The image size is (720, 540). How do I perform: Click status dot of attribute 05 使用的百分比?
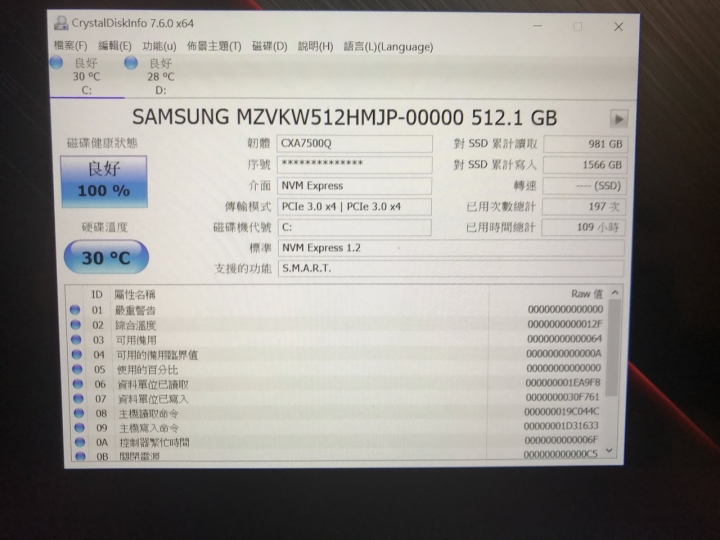[x=77, y=369]
